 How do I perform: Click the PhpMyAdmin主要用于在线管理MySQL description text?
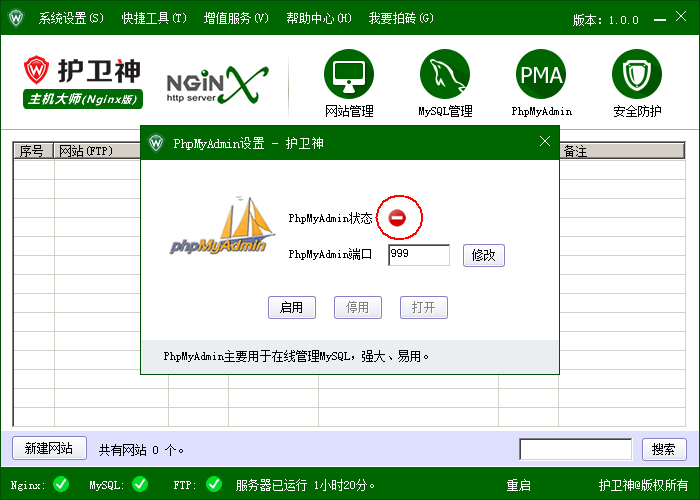pyautogui.click(x=296, y=356)
